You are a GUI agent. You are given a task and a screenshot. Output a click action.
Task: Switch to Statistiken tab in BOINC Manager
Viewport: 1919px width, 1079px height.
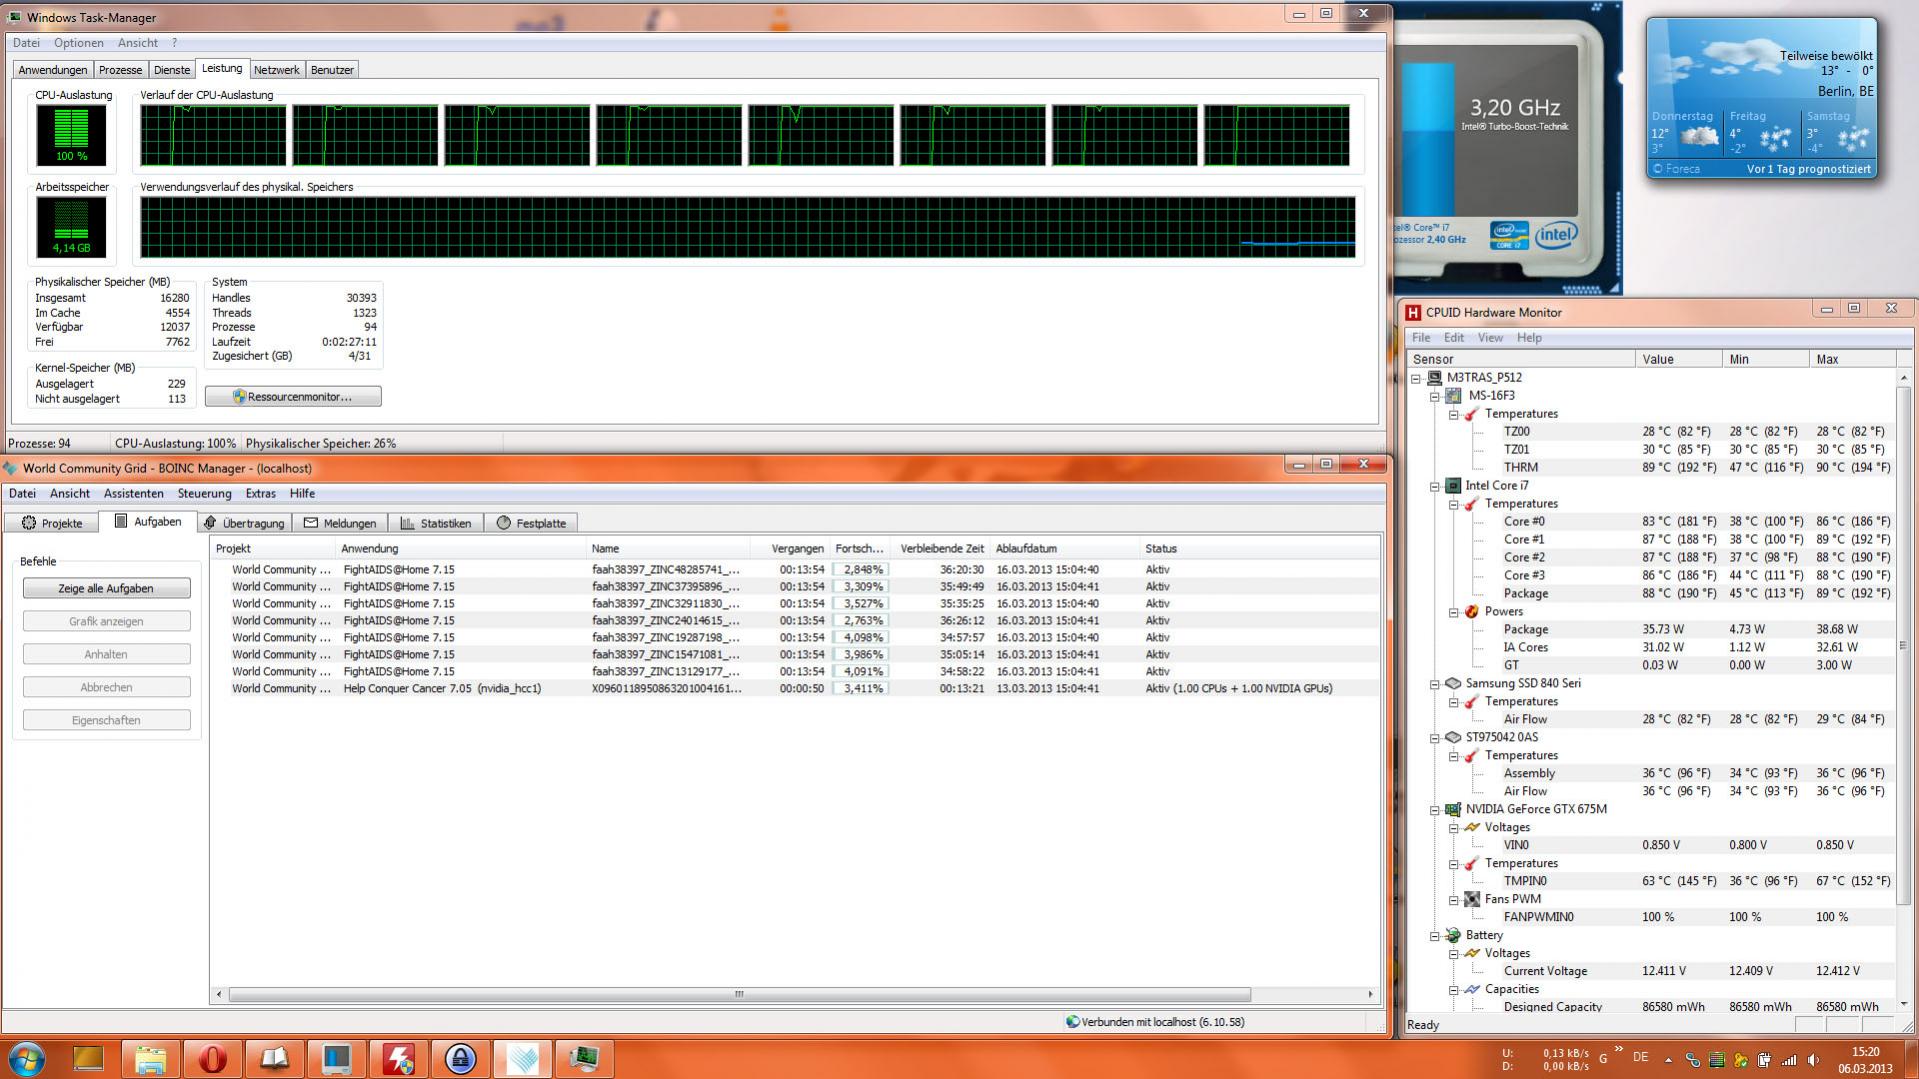click(x=435, y=523)
